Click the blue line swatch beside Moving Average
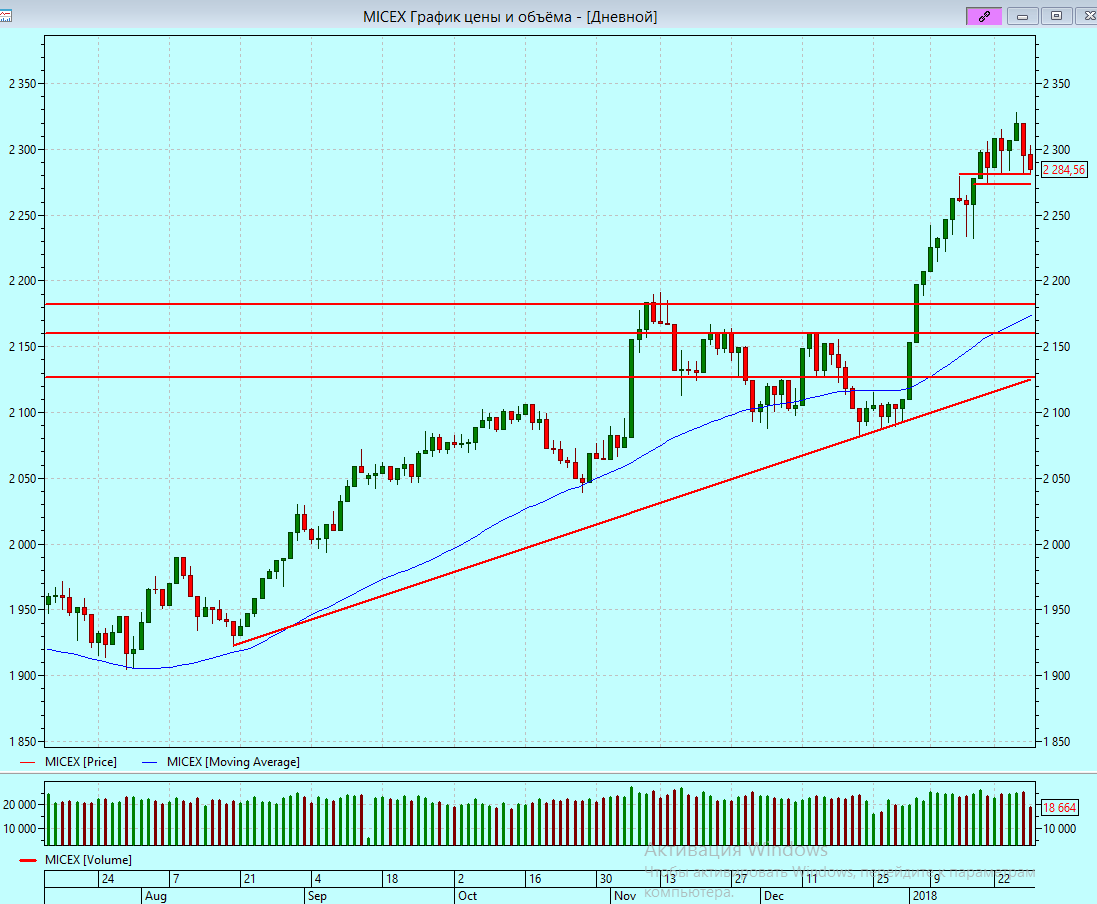The height and width of the screenshot is (904, 1097). 149,763
